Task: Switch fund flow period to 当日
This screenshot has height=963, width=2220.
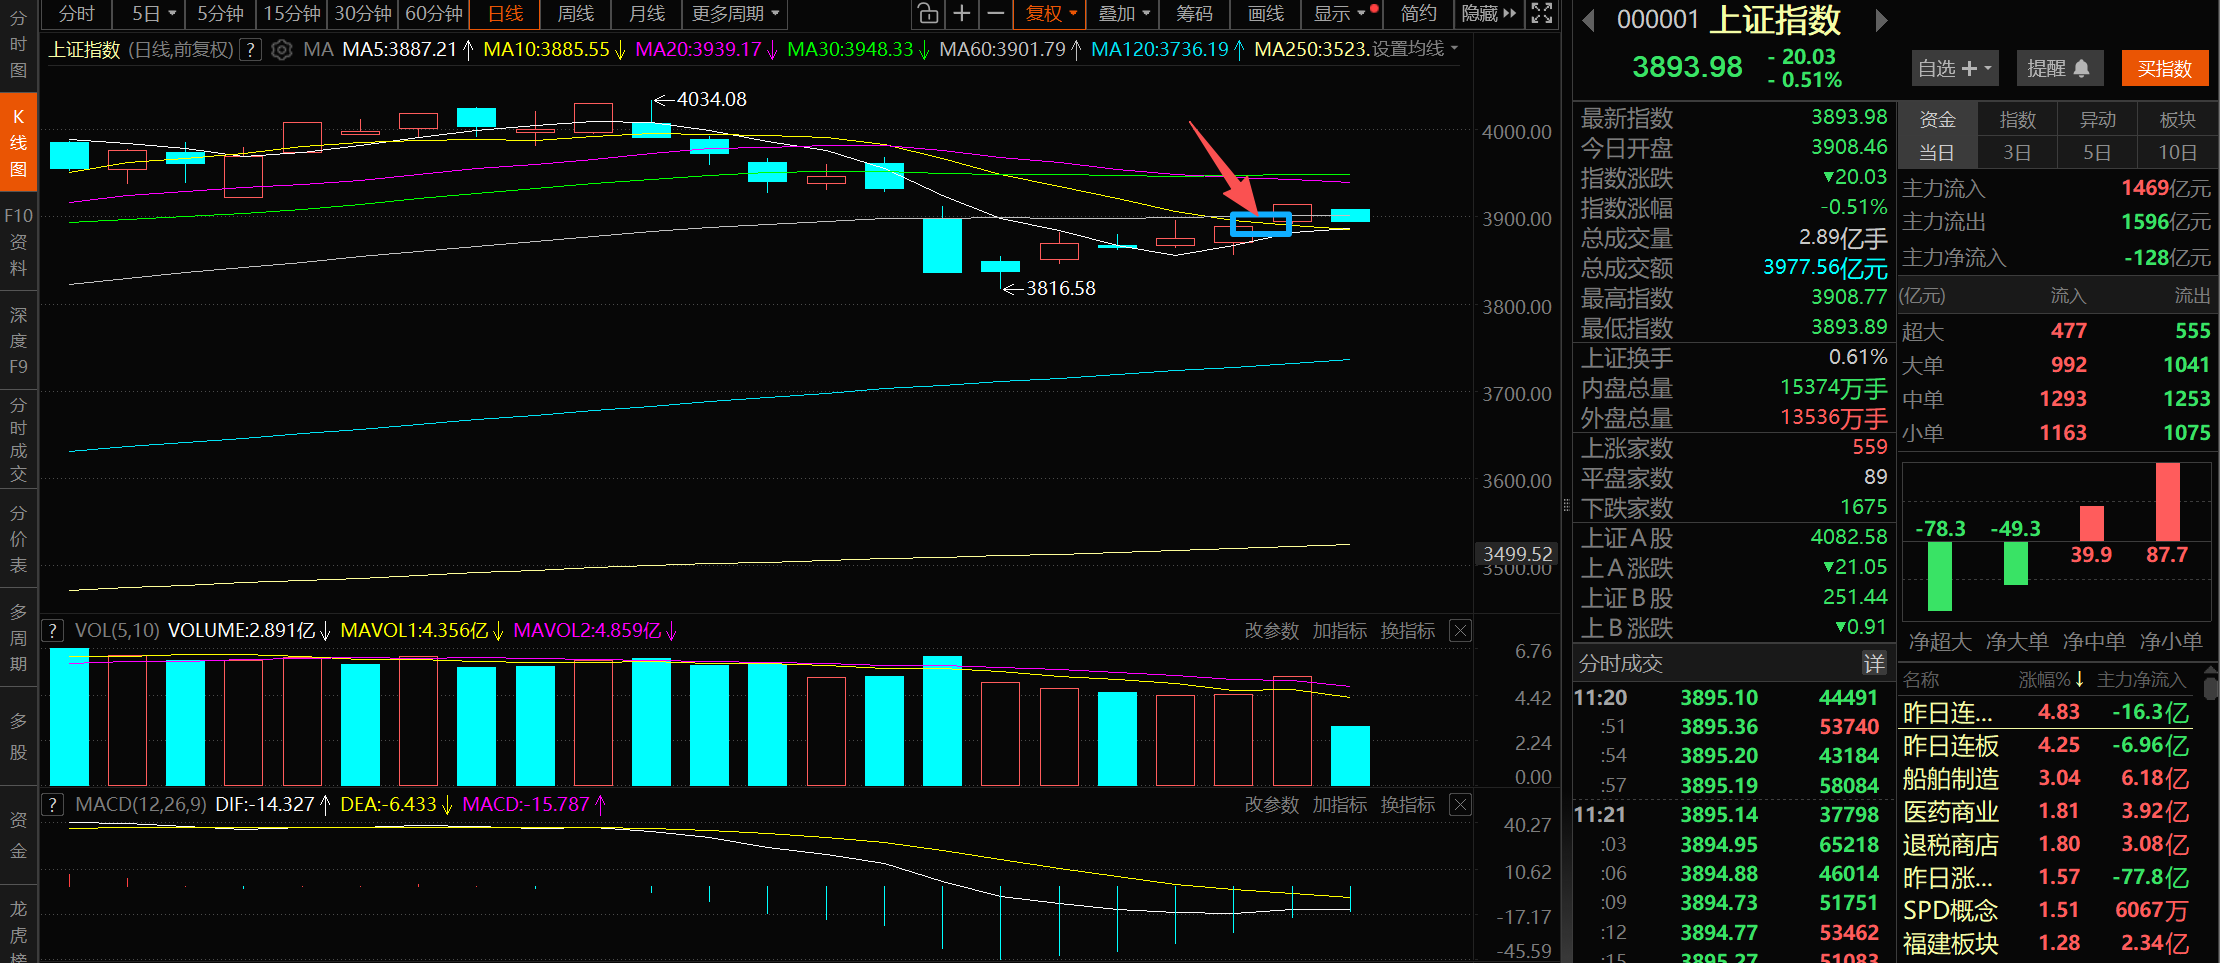Action: point(1937,153)
